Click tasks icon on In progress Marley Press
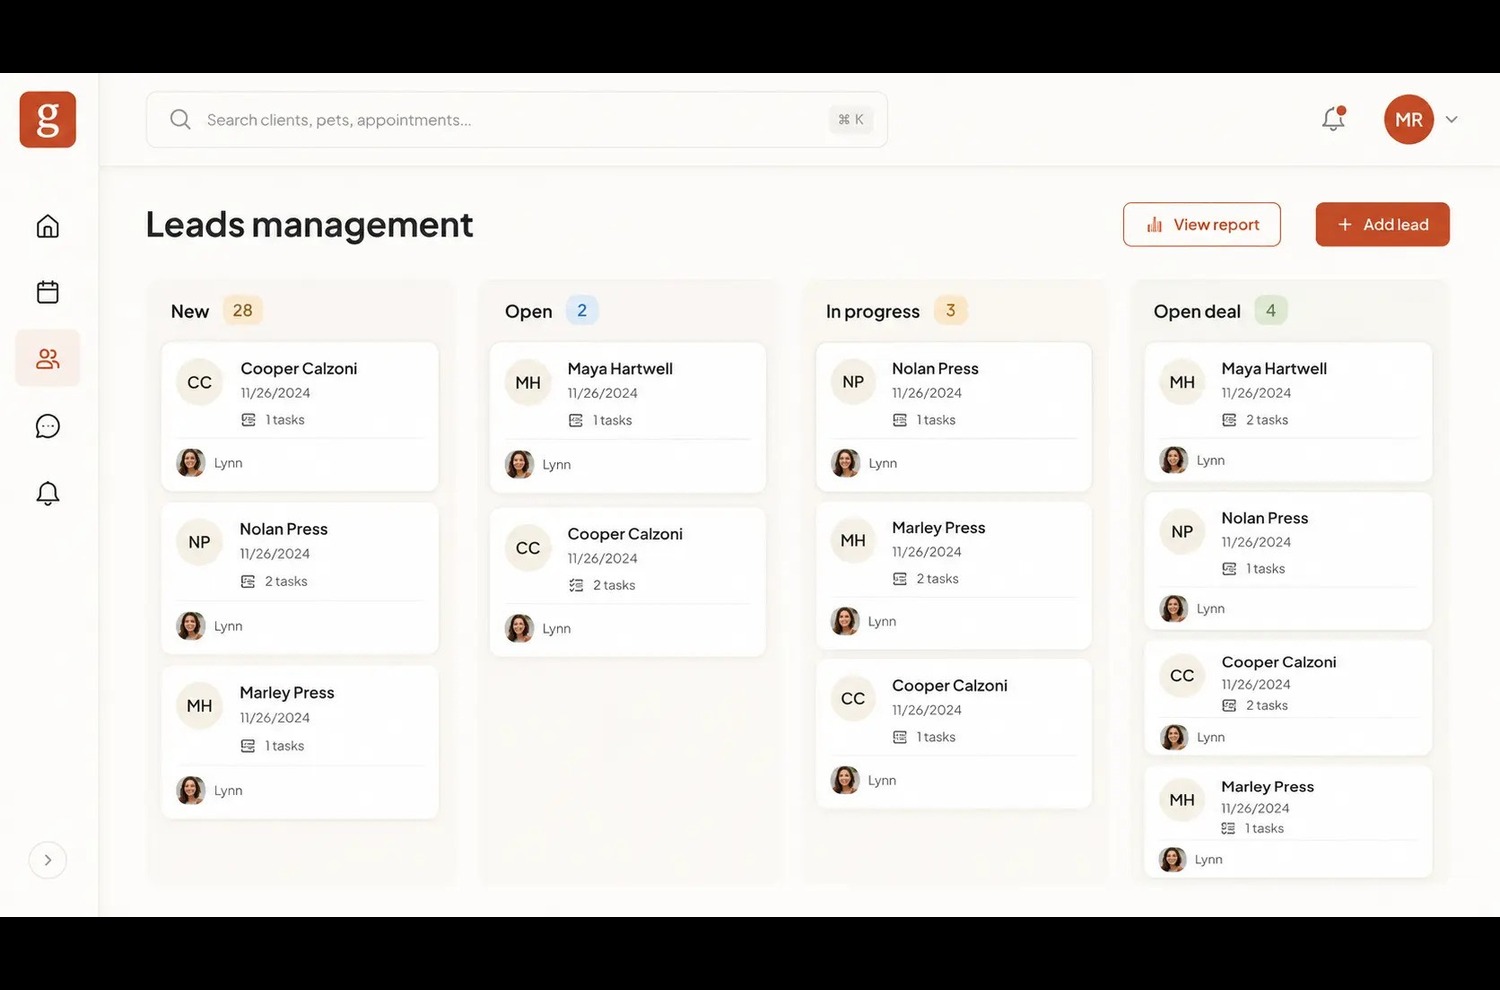Image resolution: width=1500 pixels, height=990 pixels. pos(900,579)
